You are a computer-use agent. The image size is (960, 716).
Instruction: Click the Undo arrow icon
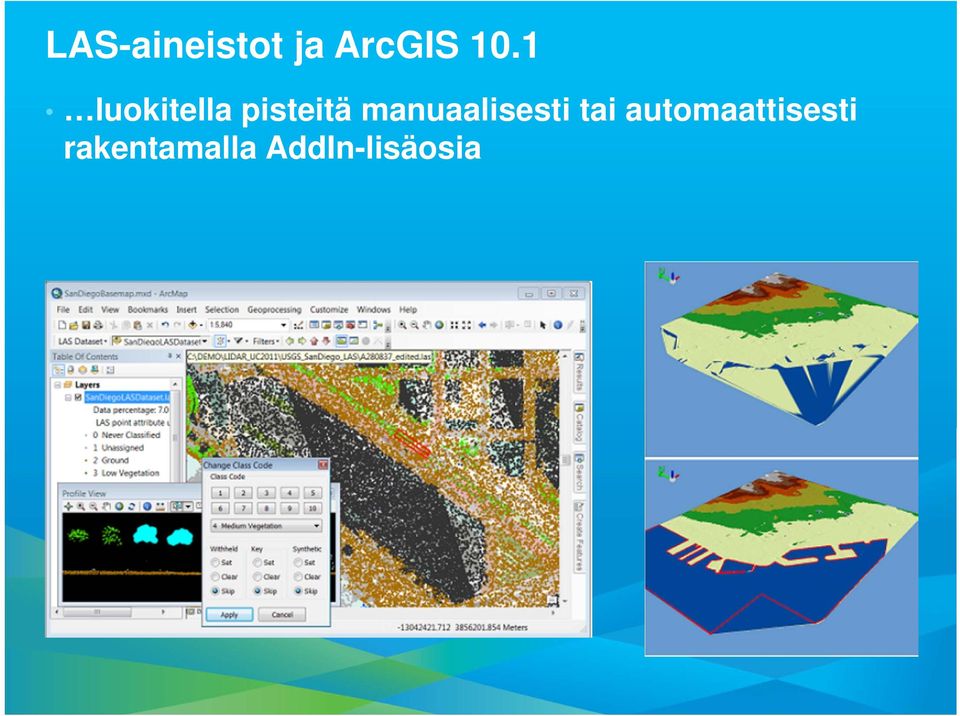pyautogui.click(x=165, y=325)
